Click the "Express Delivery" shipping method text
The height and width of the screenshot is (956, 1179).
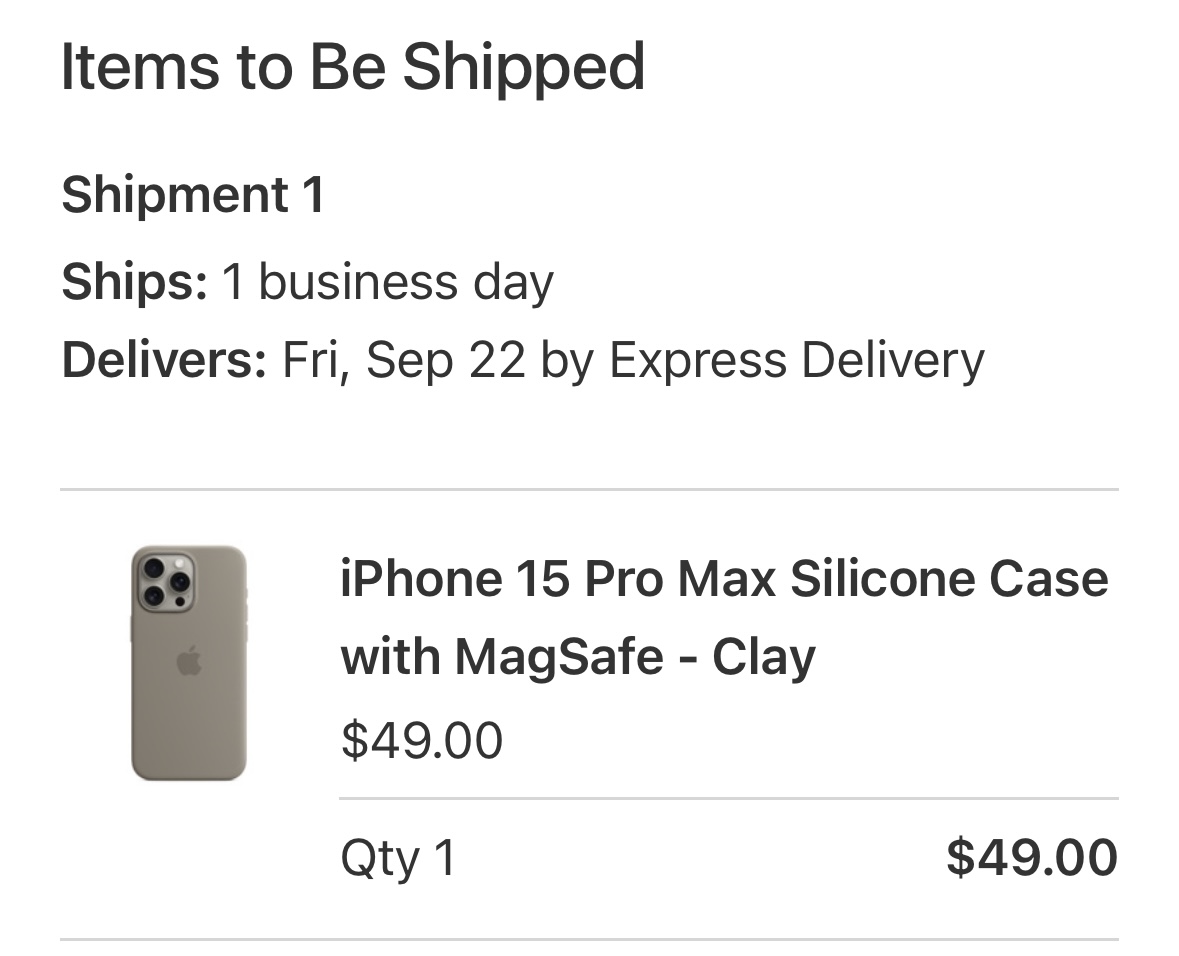click(796, 360)
